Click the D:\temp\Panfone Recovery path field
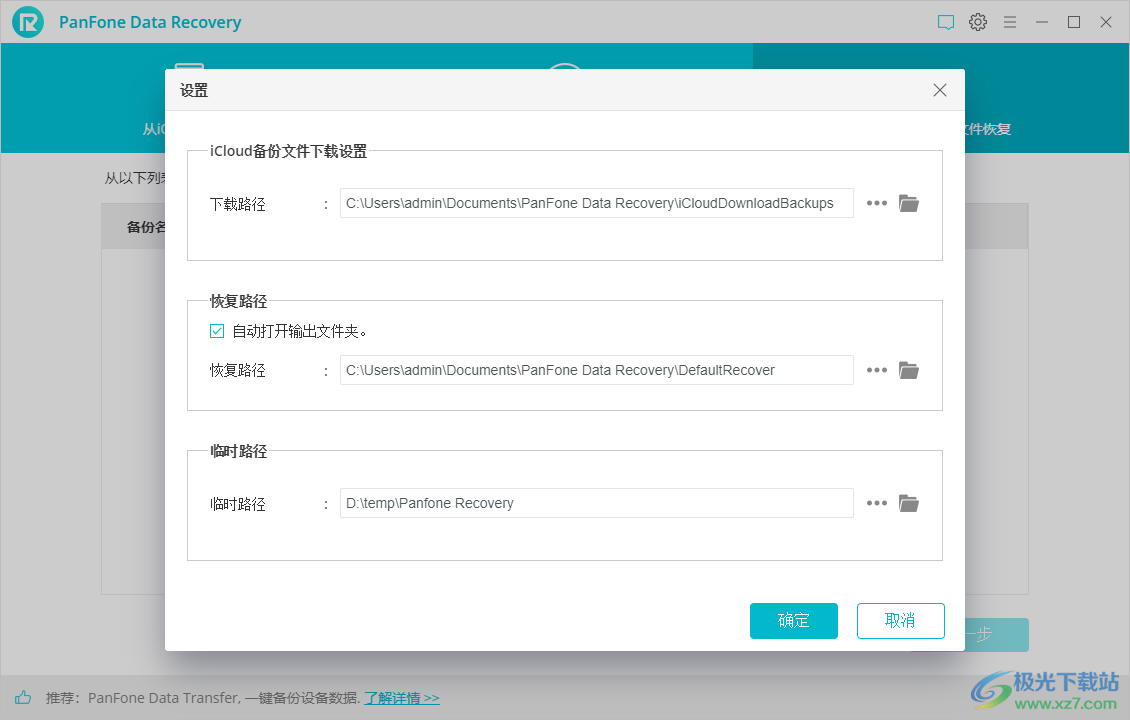 [597, 503]
